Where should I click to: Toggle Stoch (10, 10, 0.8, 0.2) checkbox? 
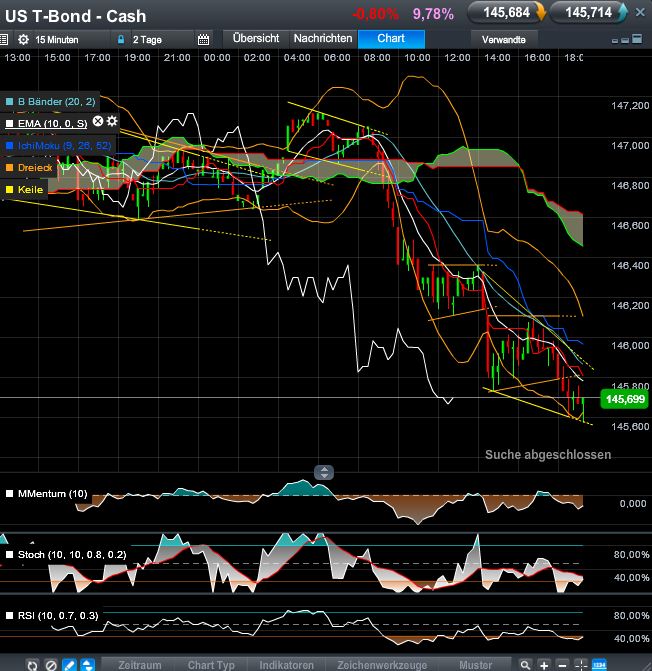coord(9,555)
